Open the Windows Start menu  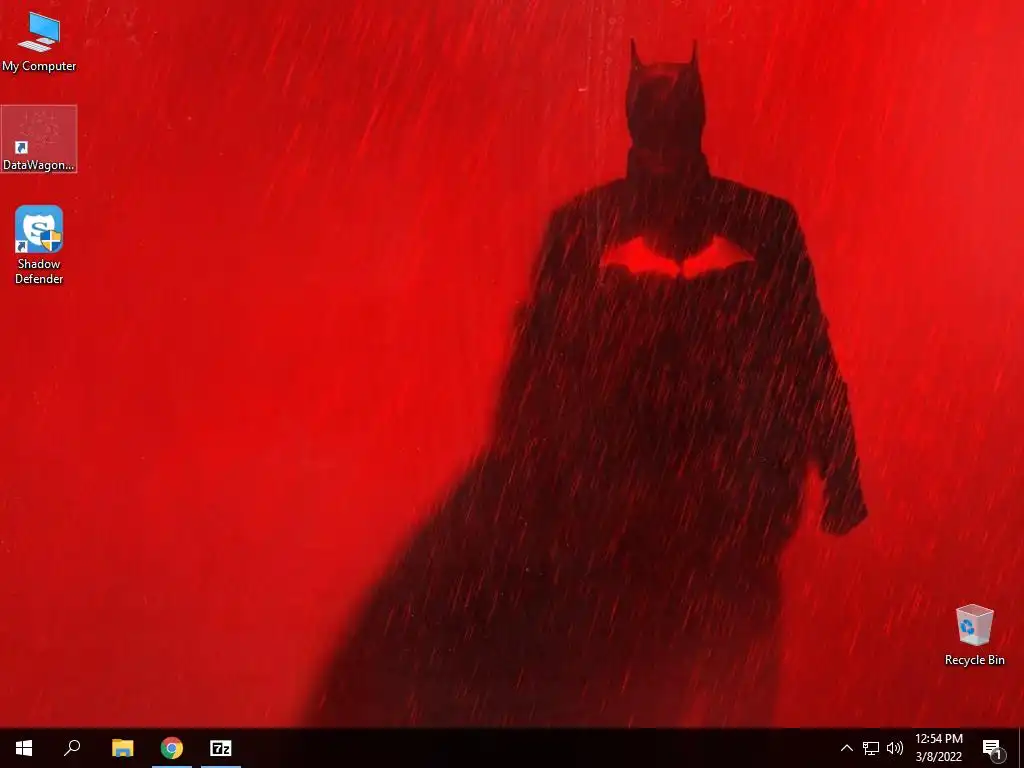click(x=24, y=748)
